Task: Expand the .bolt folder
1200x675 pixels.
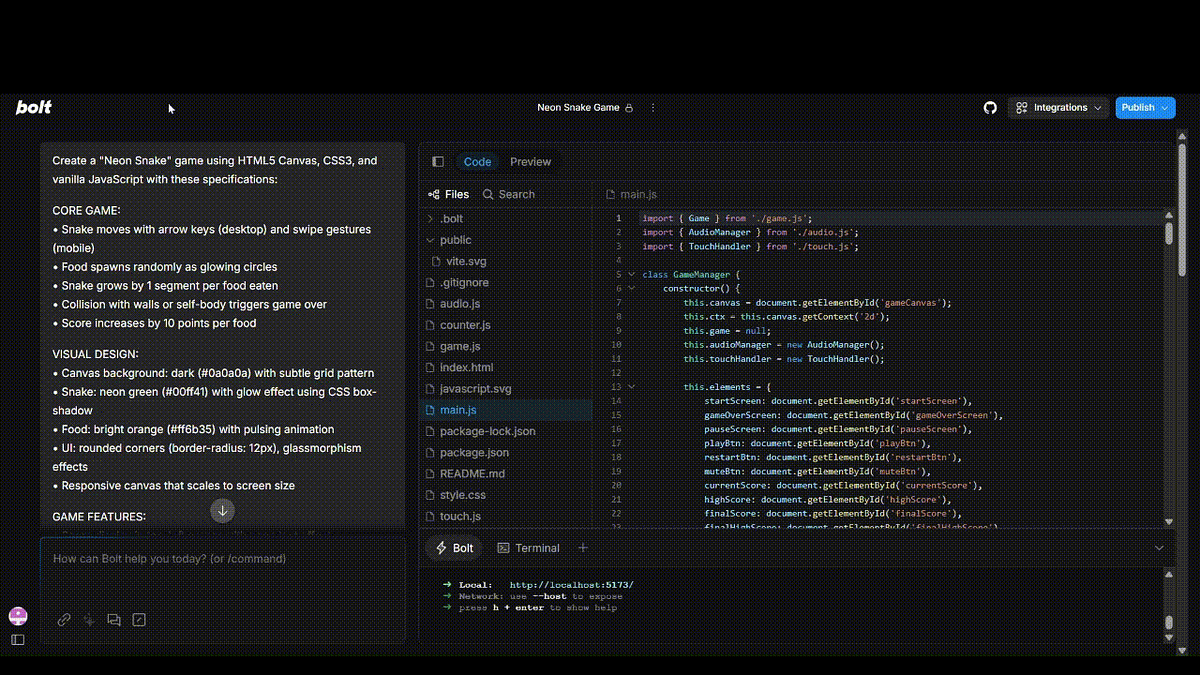Action: (451, 218)
